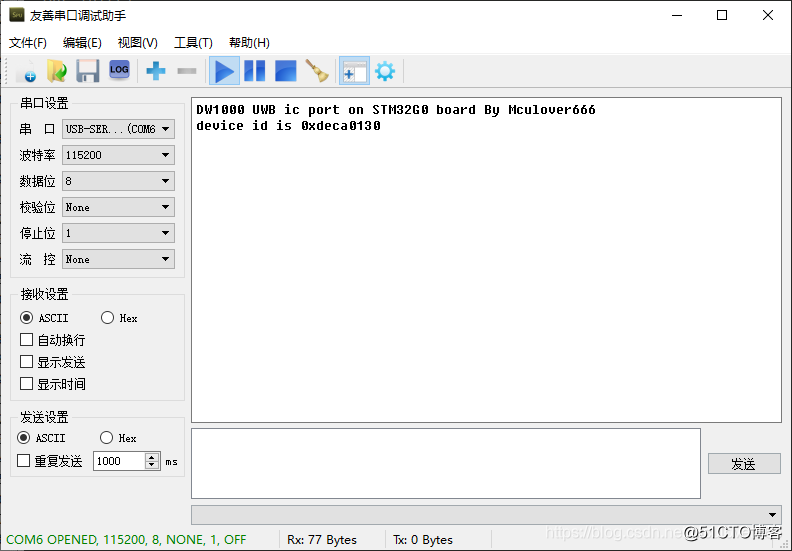Click the new file icon in toolbar

(26, 71)
